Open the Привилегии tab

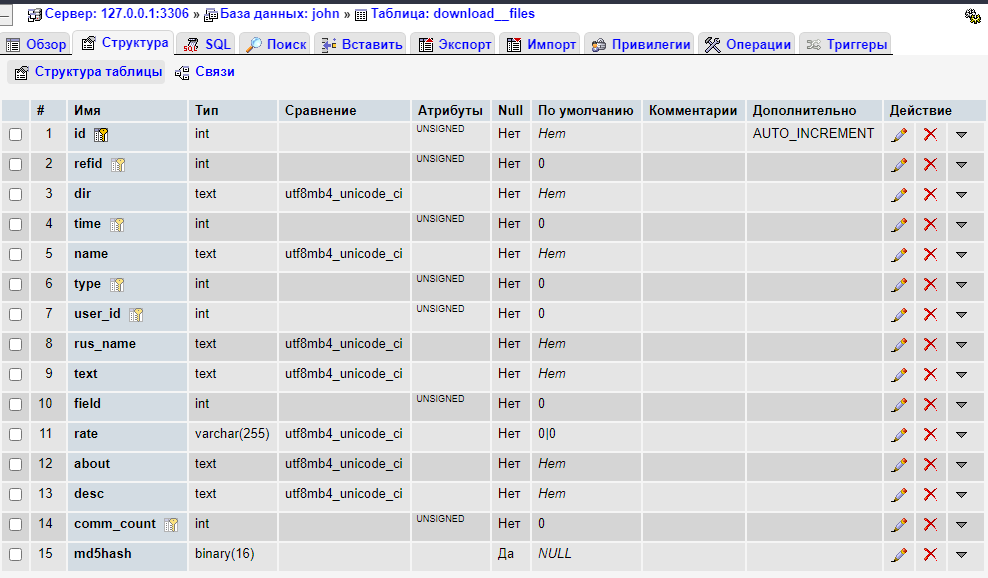point(640,44)
